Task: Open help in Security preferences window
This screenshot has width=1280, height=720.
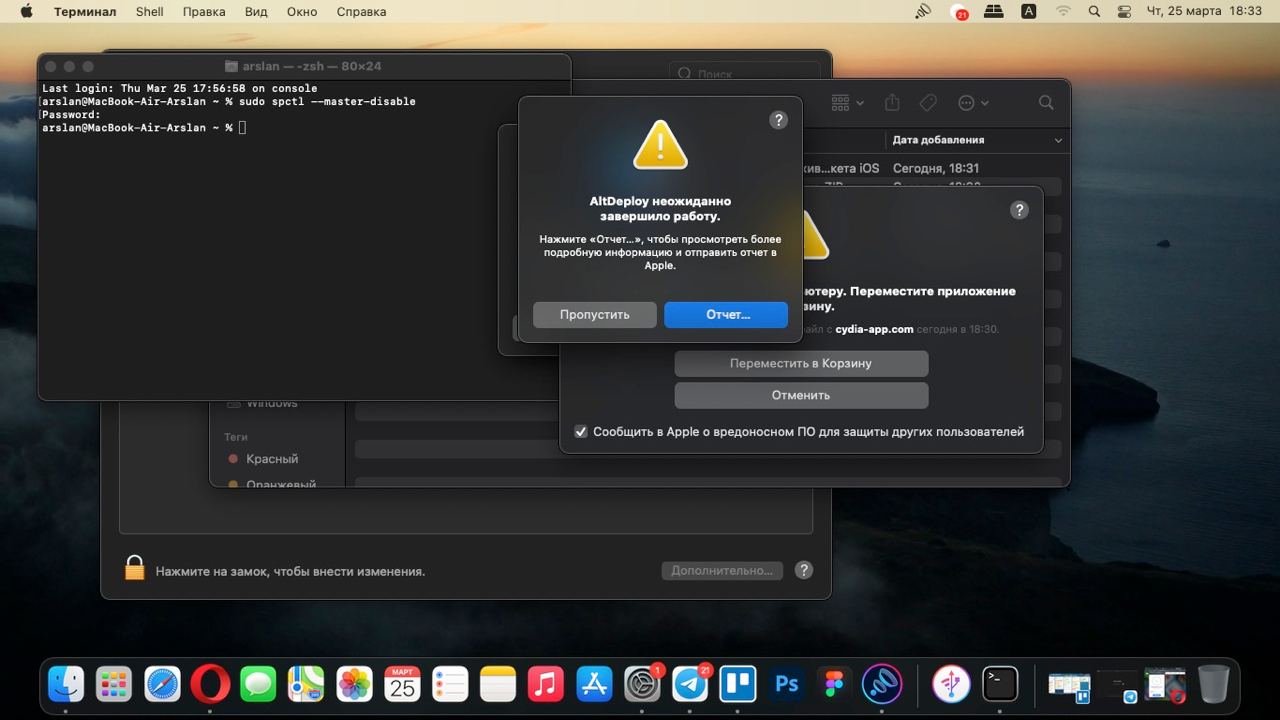Action: click(x=803, y=570)
